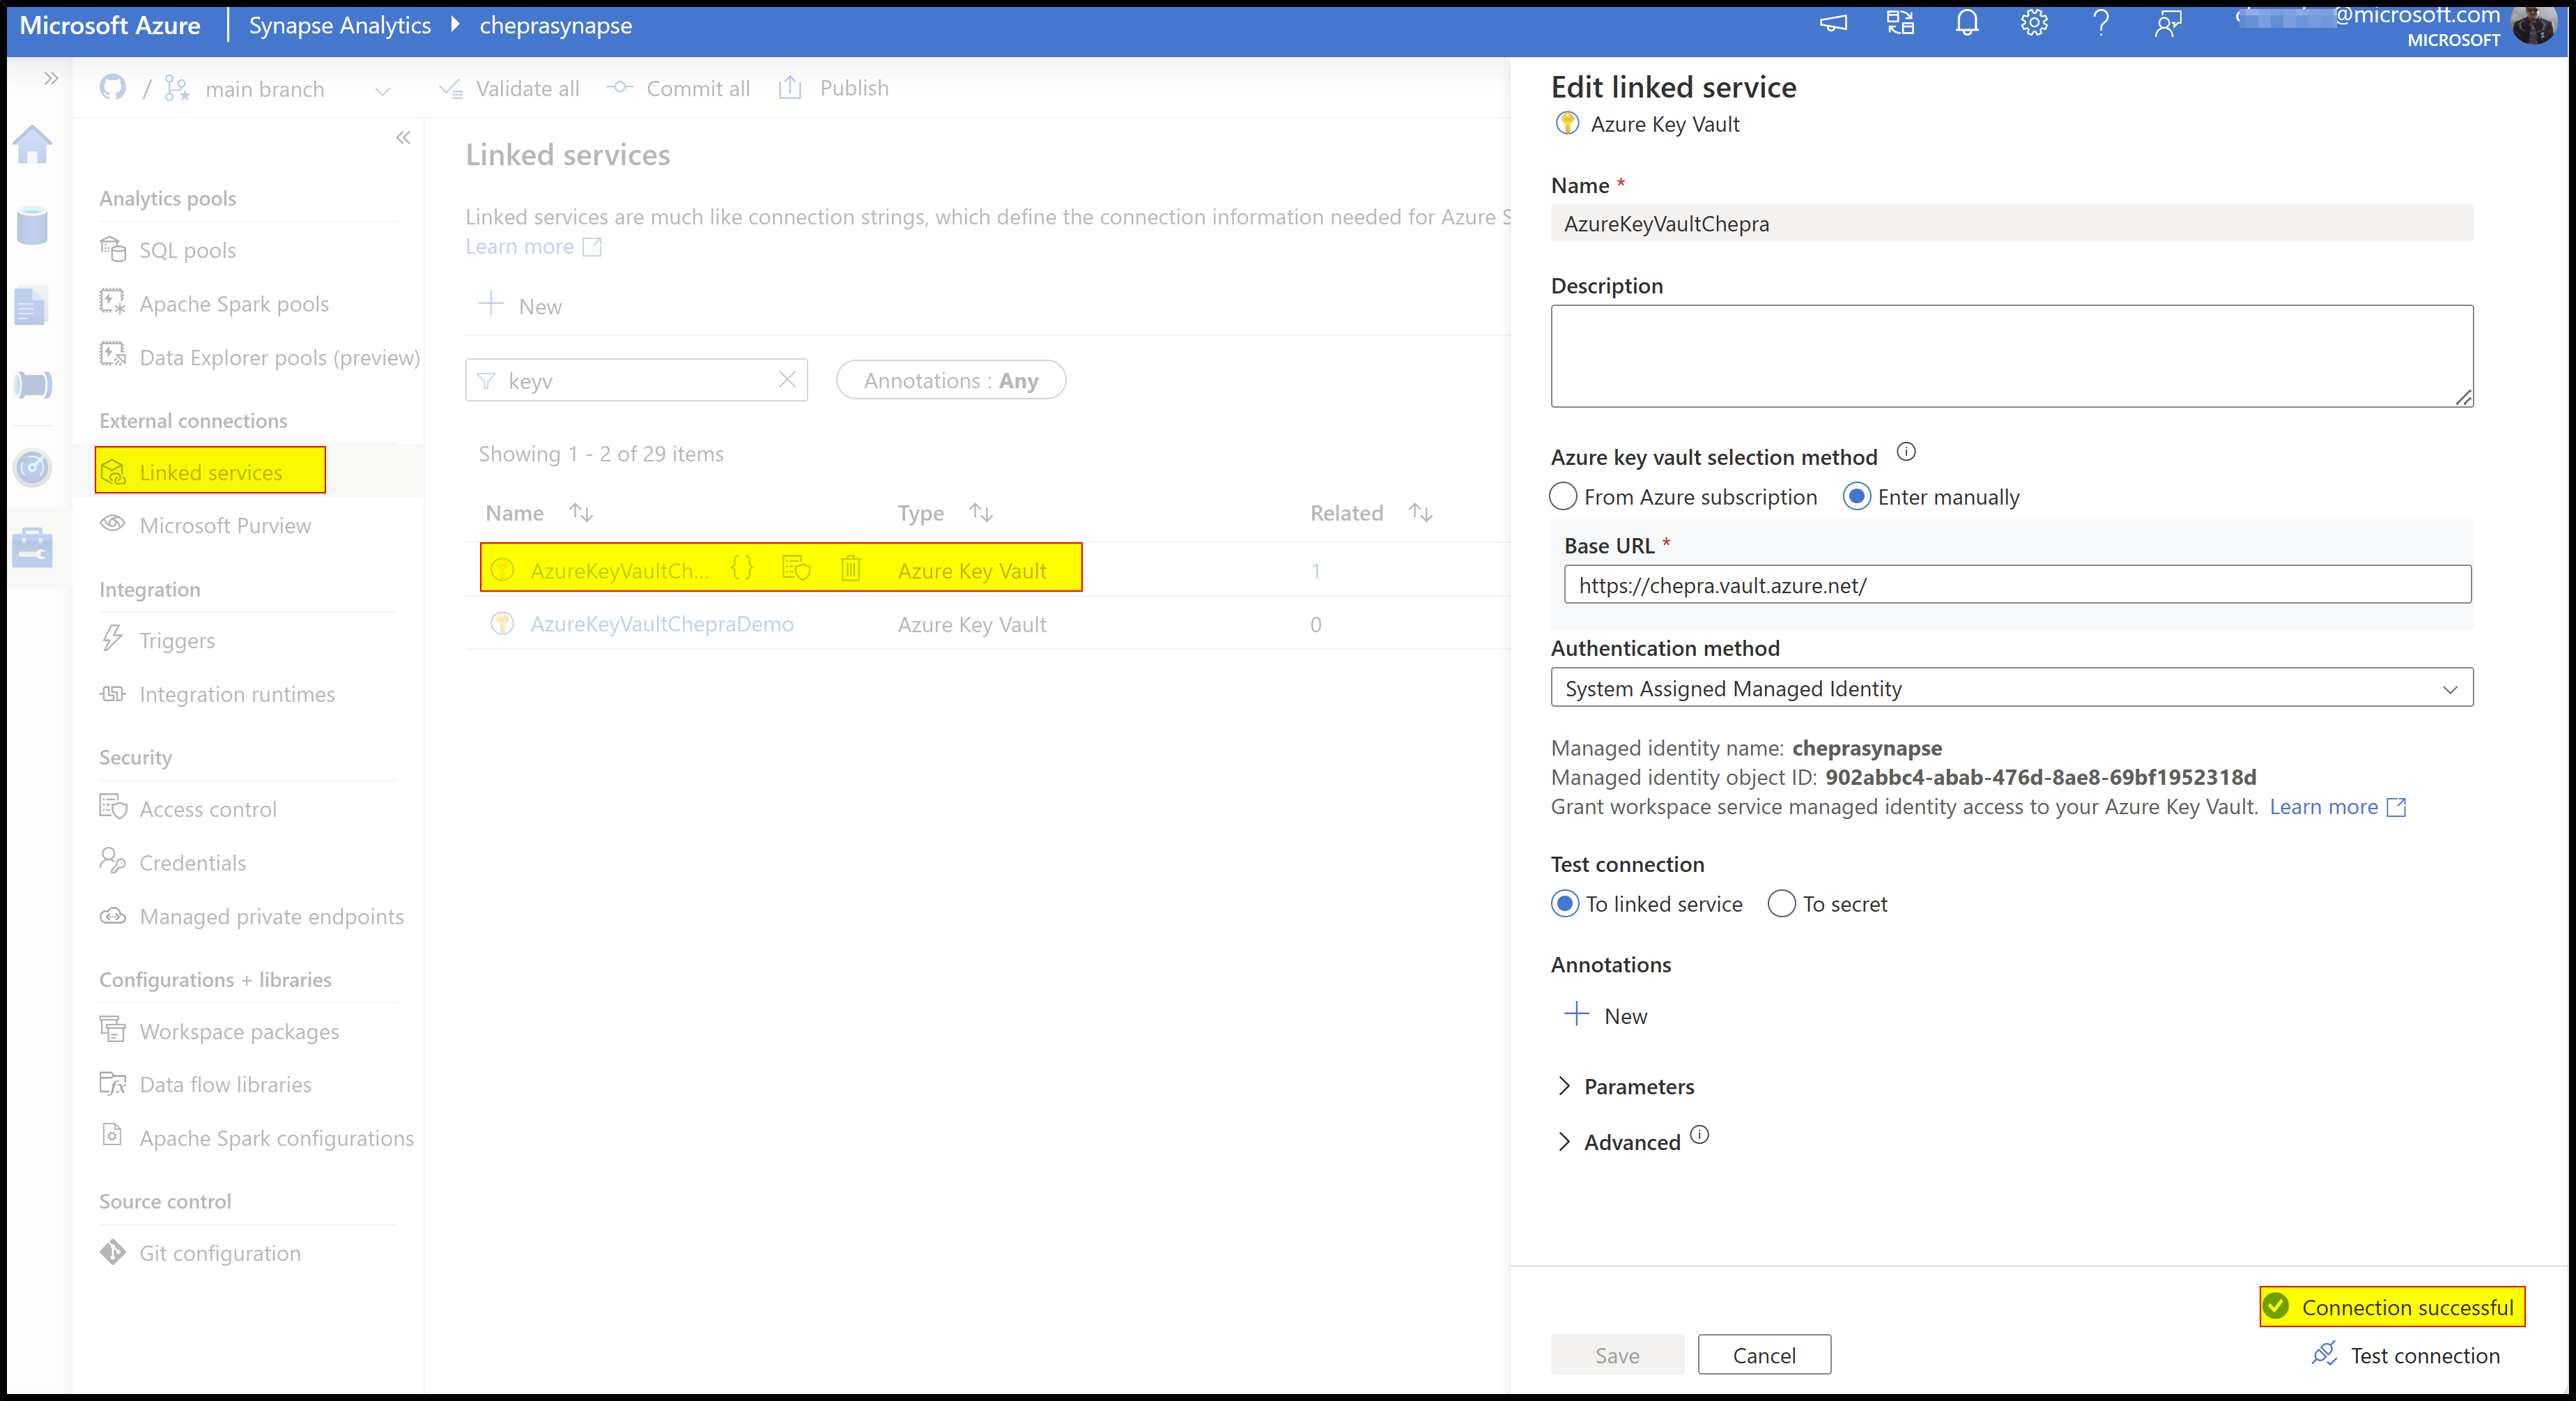Viewport: 2576px width, 1401px height.
Task: Expand the Parameters section
Action: click(1626, 1086)
